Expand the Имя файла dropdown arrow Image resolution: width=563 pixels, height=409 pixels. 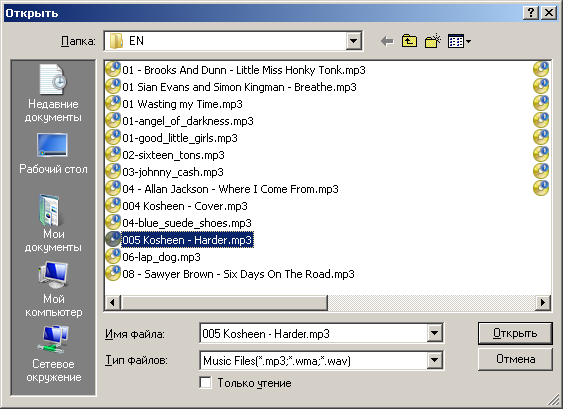coord(434,333)
